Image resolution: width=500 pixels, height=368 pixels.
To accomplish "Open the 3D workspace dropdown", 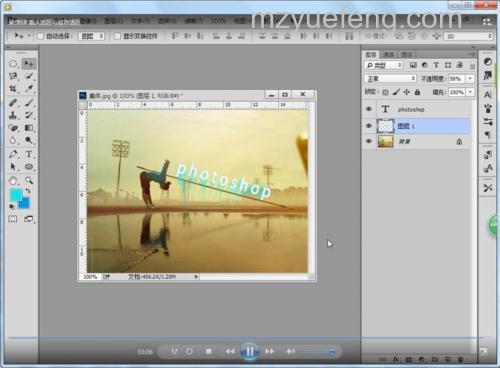I will [468, 36].
